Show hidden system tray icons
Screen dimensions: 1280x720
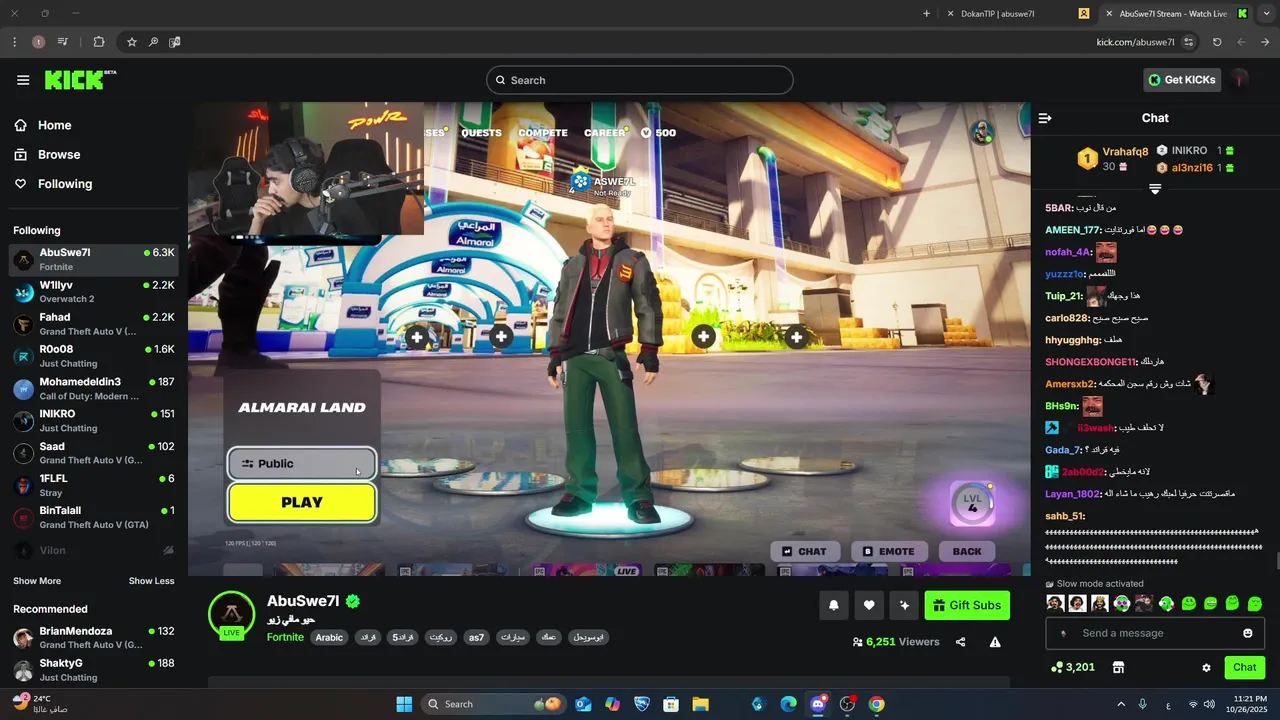click(1121, 704)
